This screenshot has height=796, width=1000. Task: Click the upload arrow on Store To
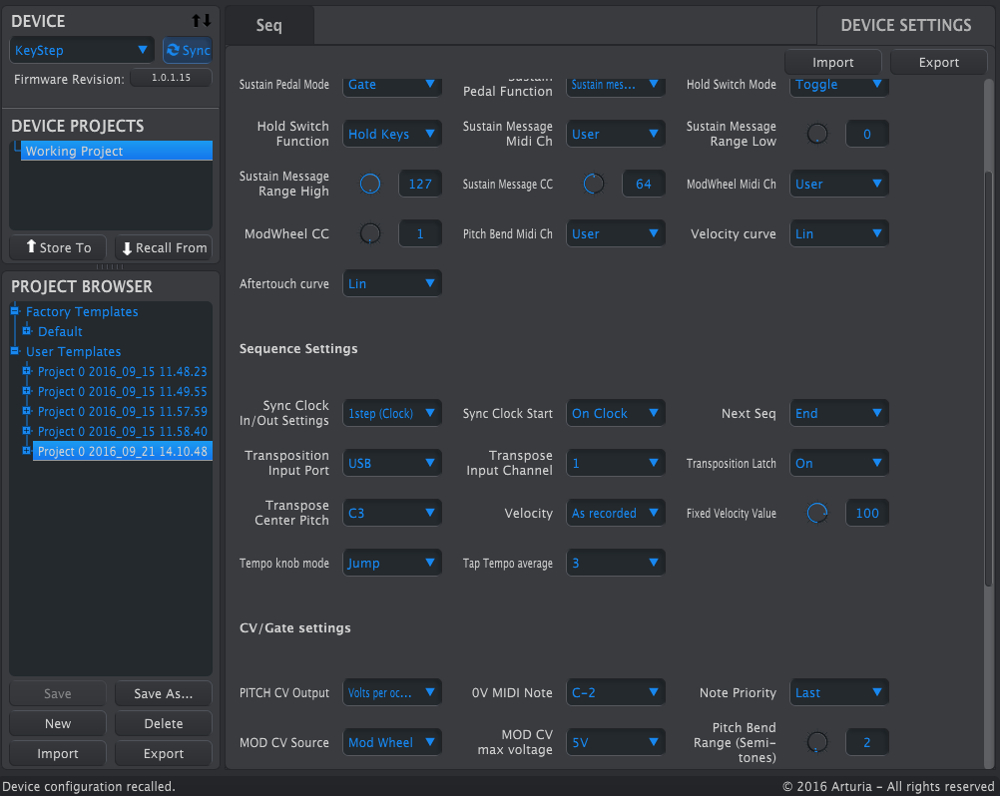pyautogui.click(x=30, y=247)
